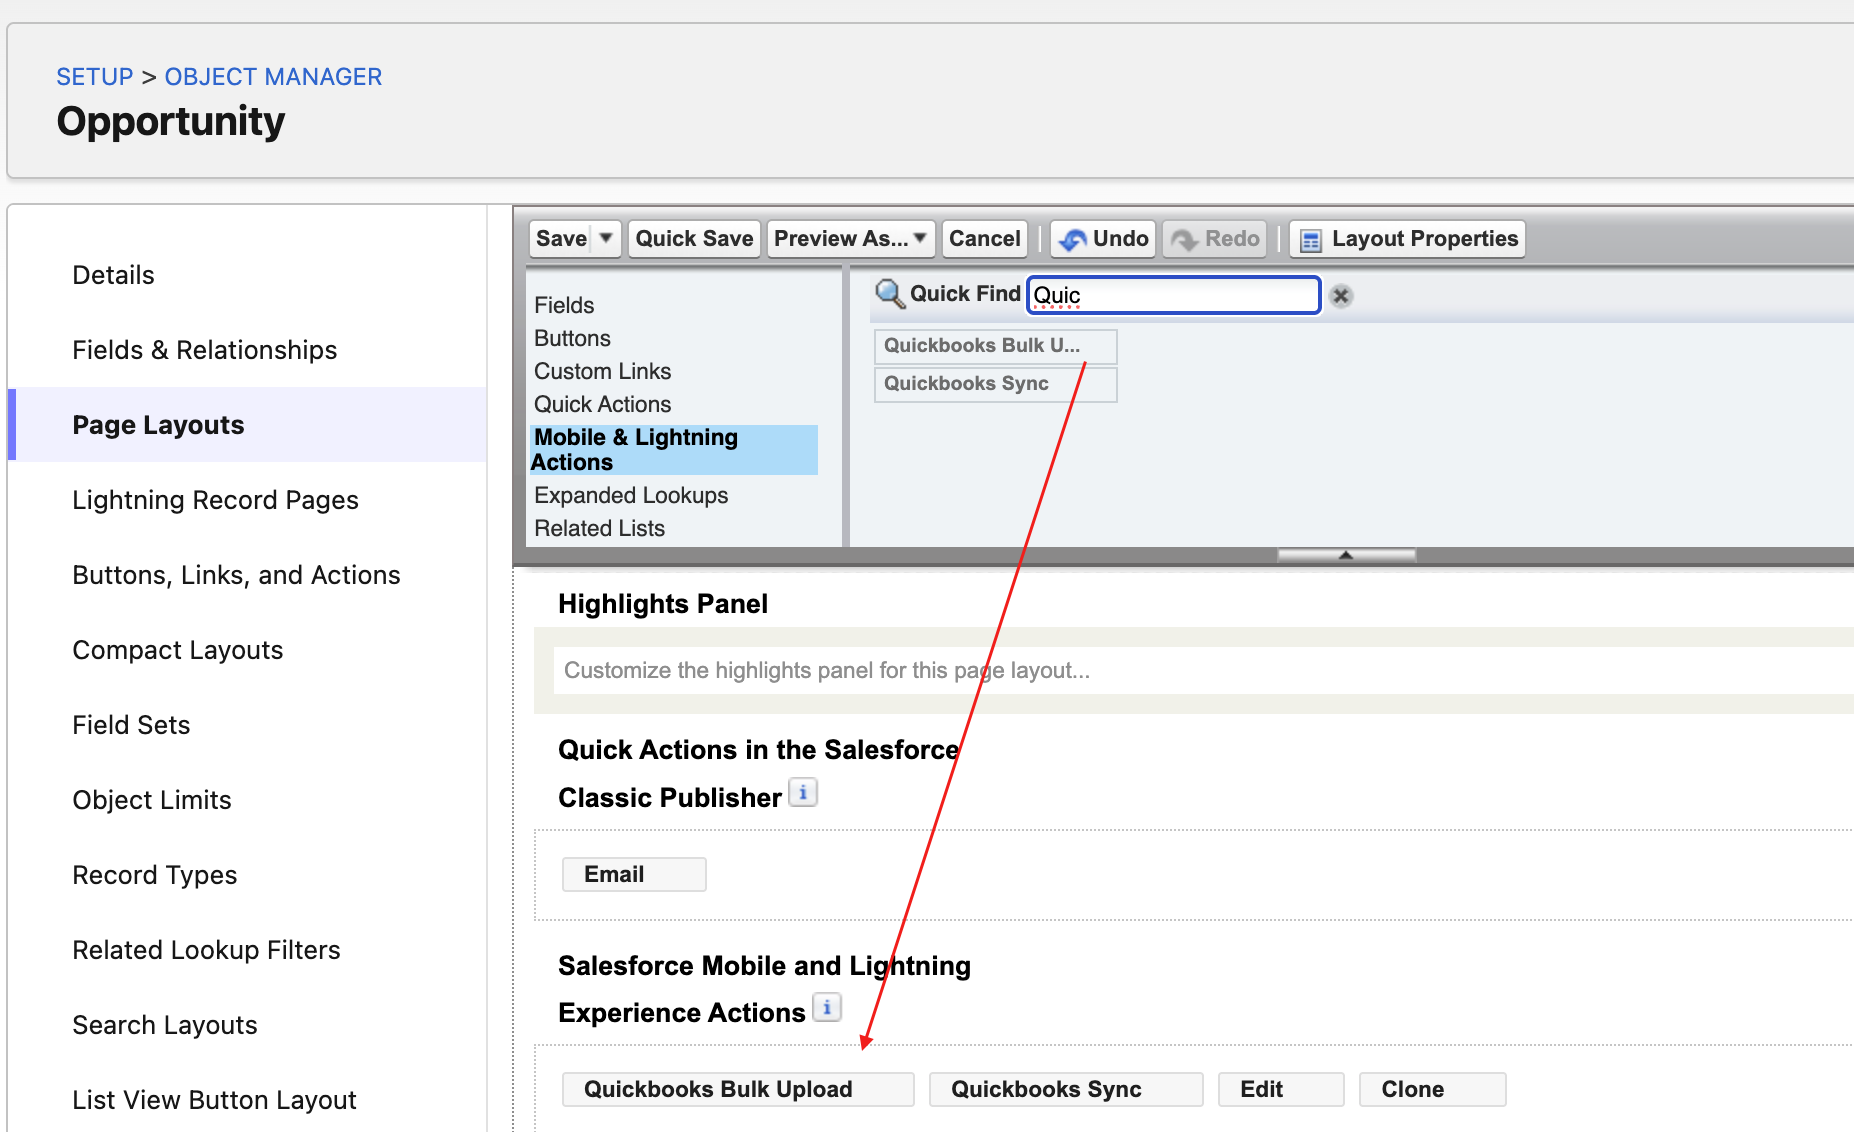The width and height of the screenshot is (1854, 1132).
Task: Cancel the page layout edits
Action: [x=985, y=238]
